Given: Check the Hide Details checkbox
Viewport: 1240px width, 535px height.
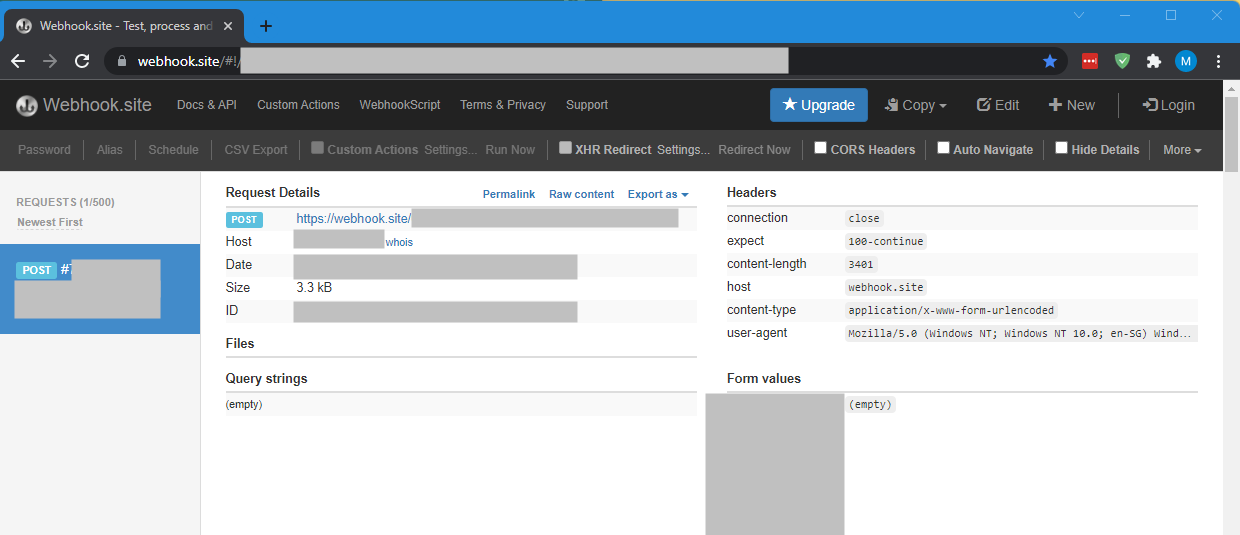Looking at the screenshot, I should [1061, 148].
